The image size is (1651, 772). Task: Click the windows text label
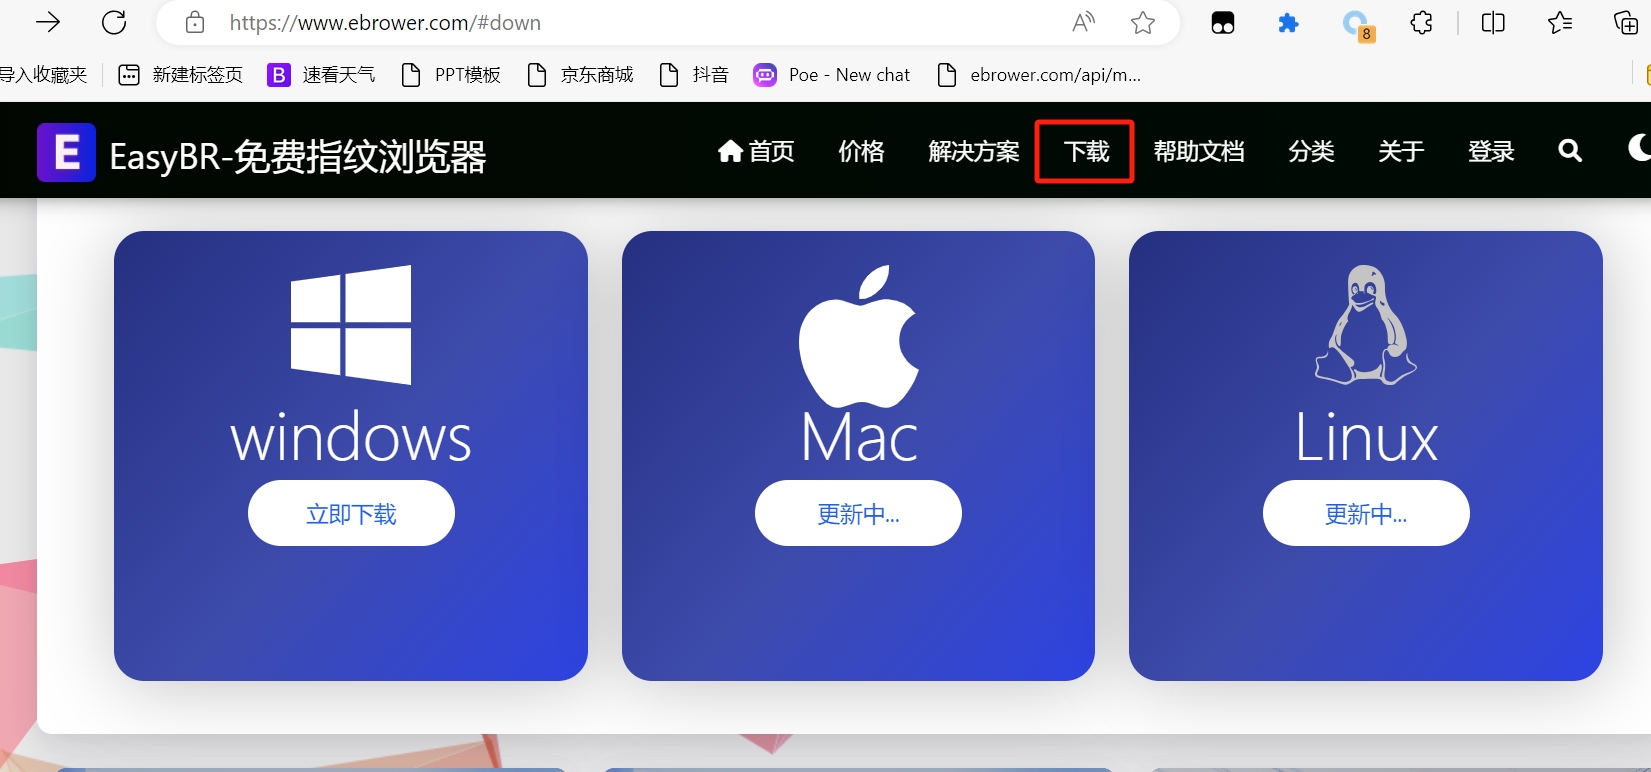coord(351,438)
